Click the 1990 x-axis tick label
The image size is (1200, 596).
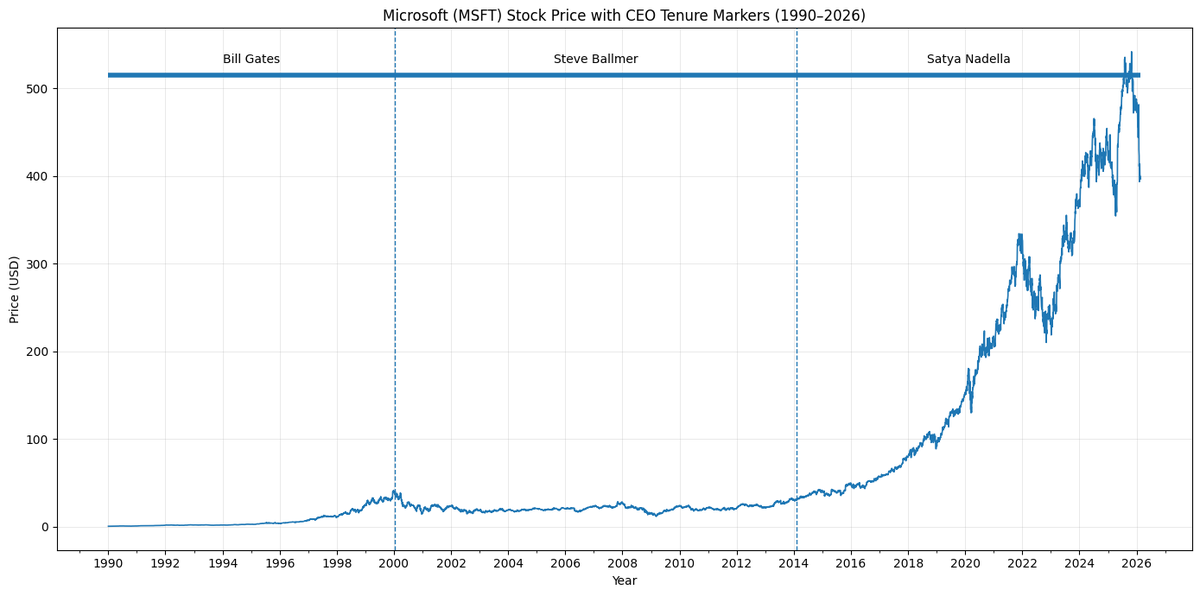click(x=109, y=563)
